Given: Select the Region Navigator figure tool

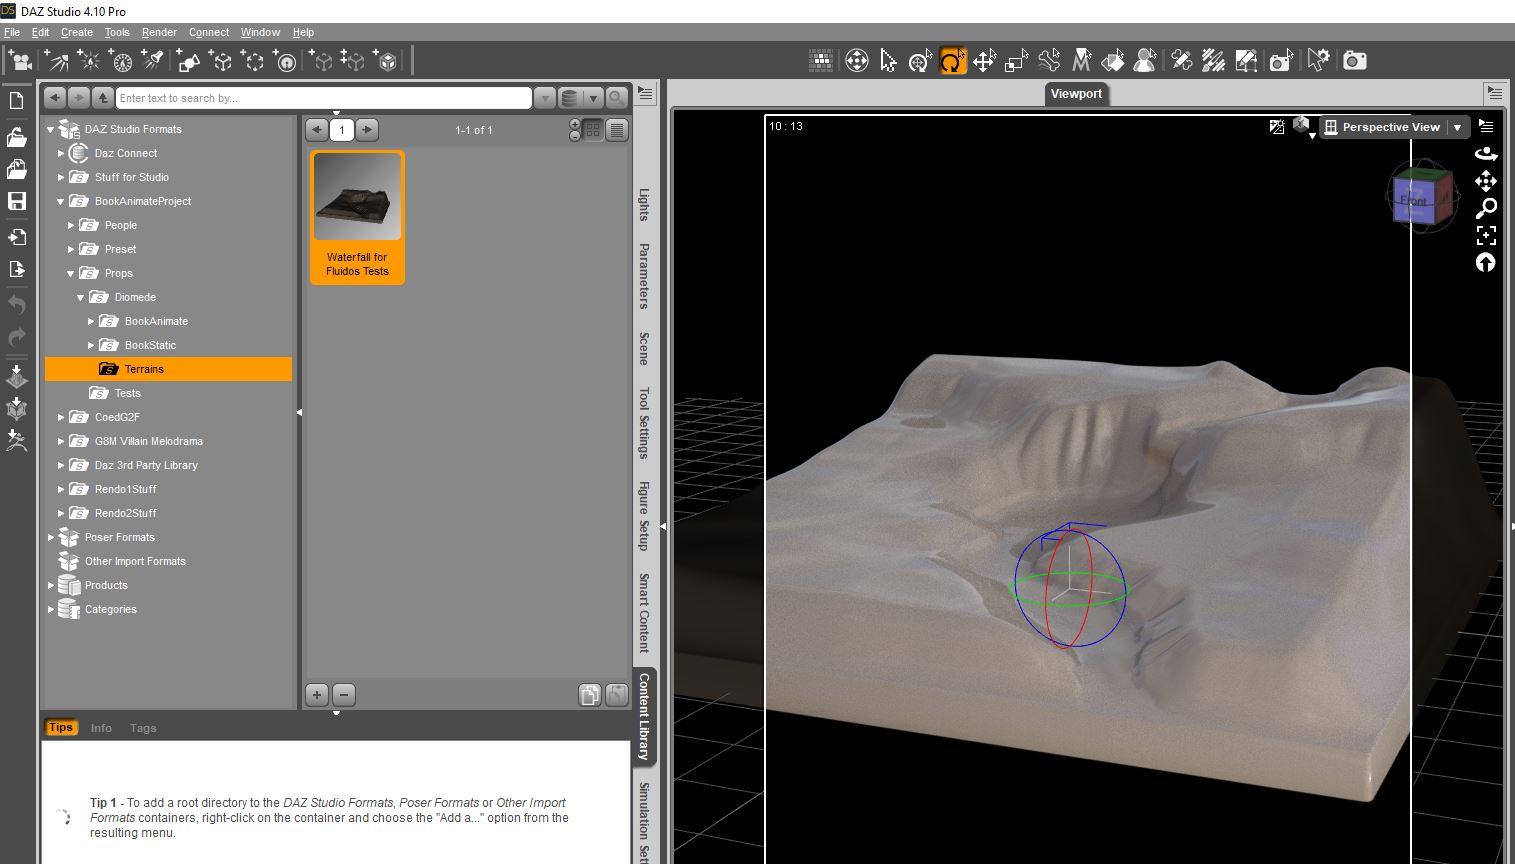Looking at the screenshot, I should coord(1145,61).
